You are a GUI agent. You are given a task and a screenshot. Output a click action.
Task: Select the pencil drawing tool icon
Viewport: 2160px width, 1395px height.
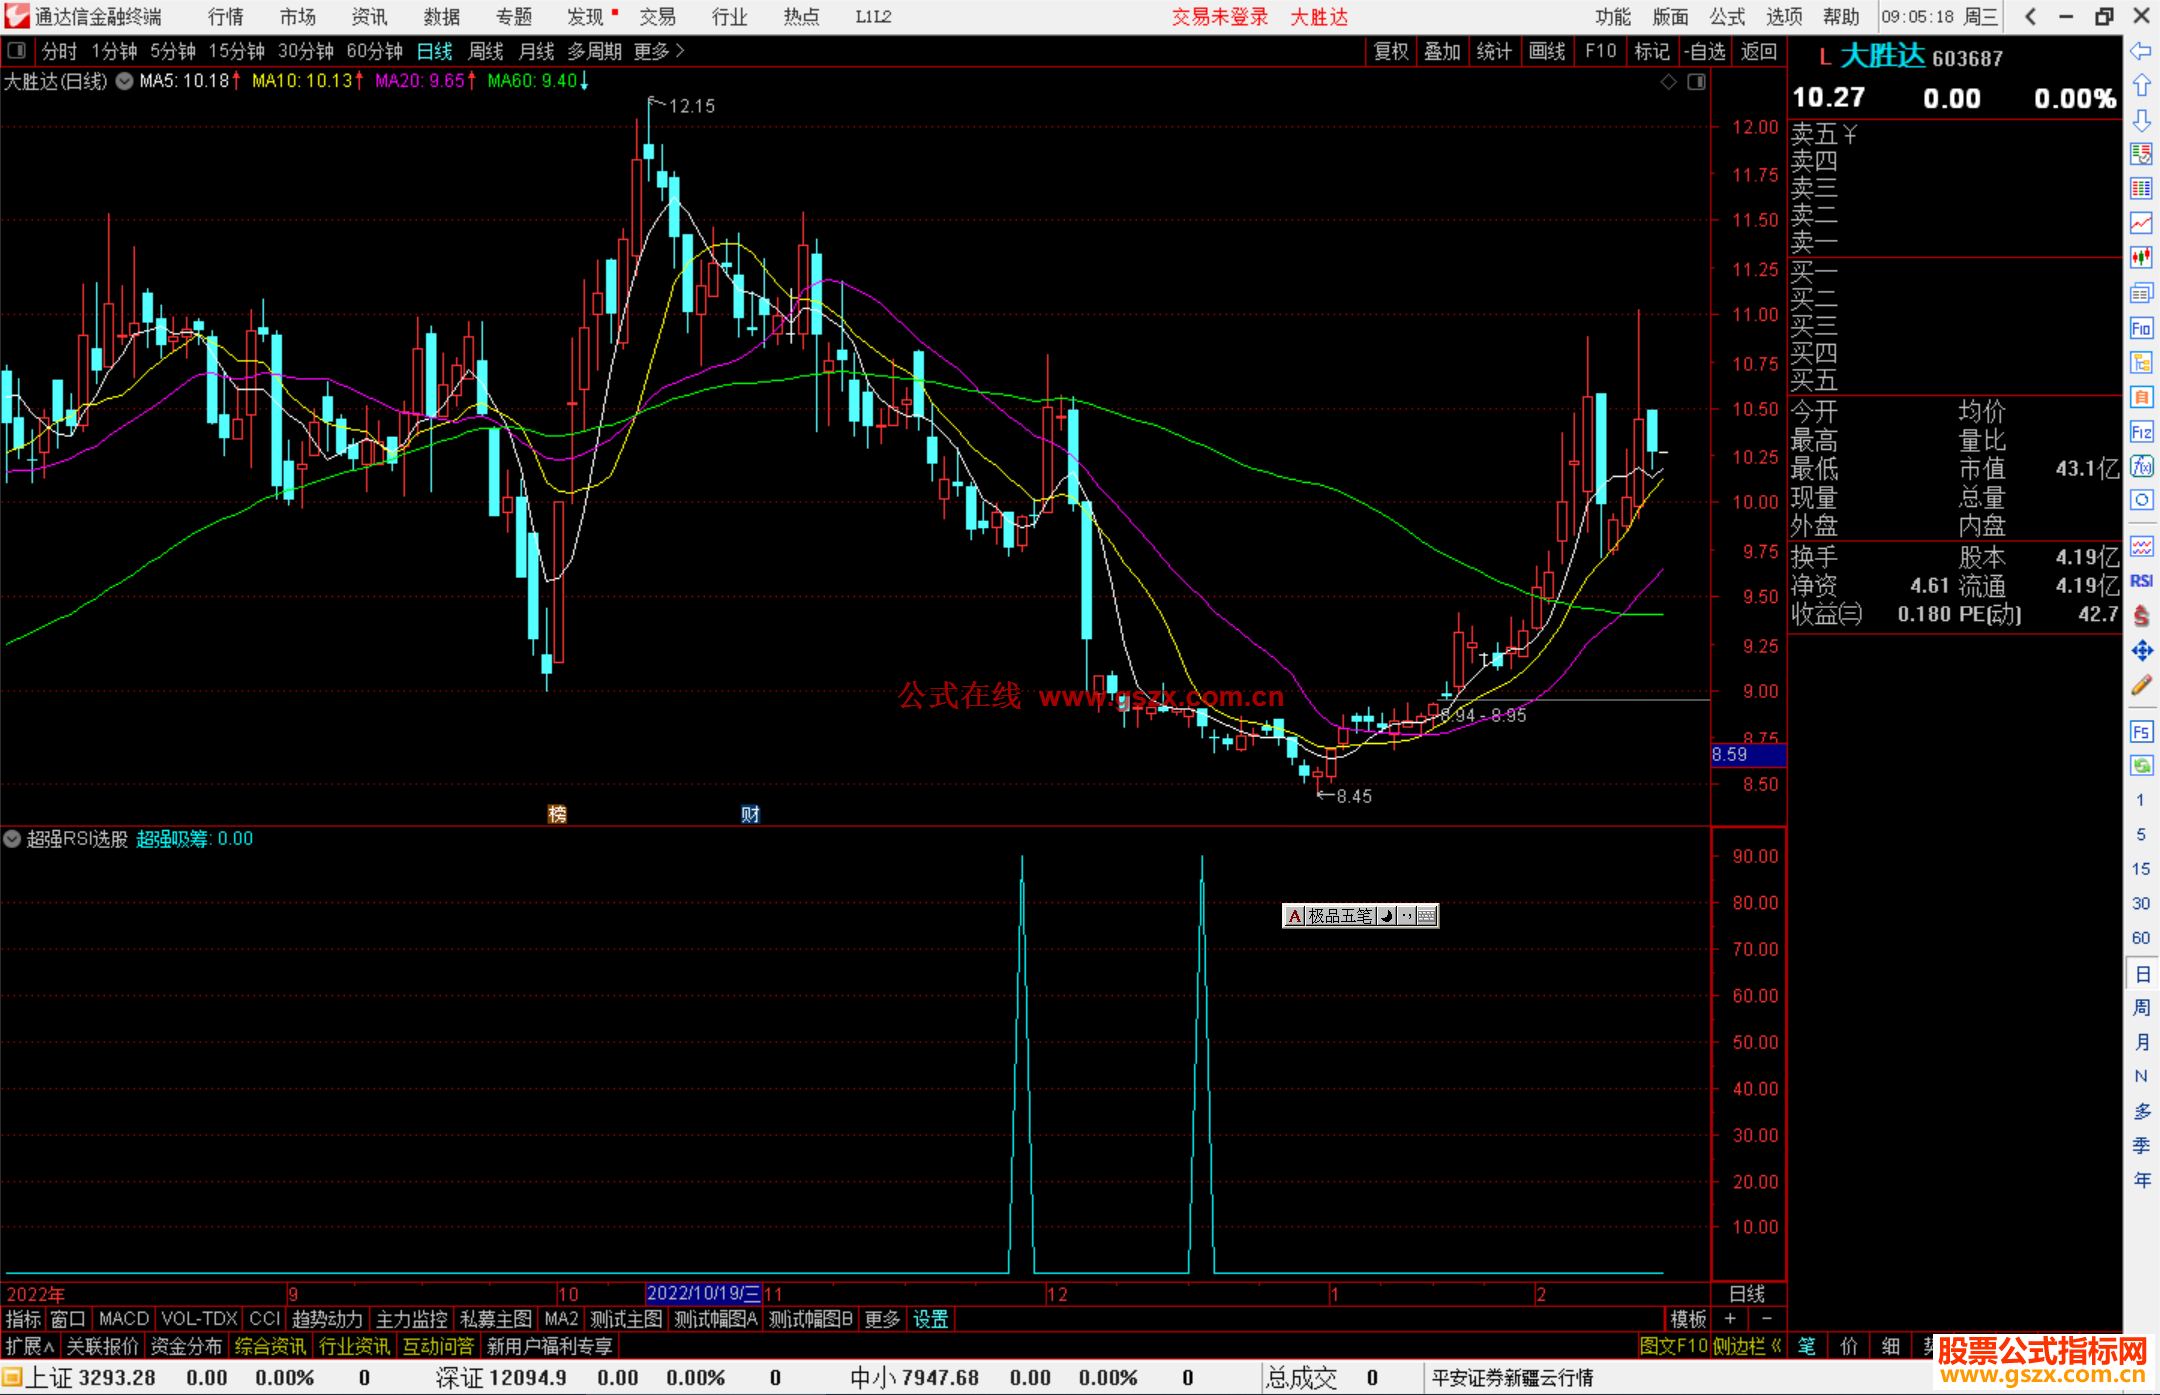tap(2141, 686)
